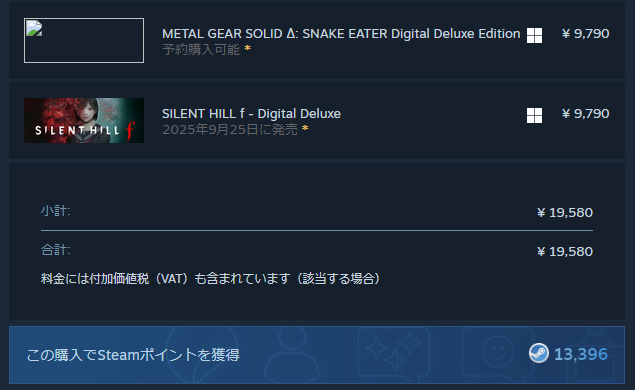The width and height of the screenshot is (635, 390).
Task: Click the ¥ 9,790 price for METAL GEAR SOLID
Action: [x=586, y=34]
